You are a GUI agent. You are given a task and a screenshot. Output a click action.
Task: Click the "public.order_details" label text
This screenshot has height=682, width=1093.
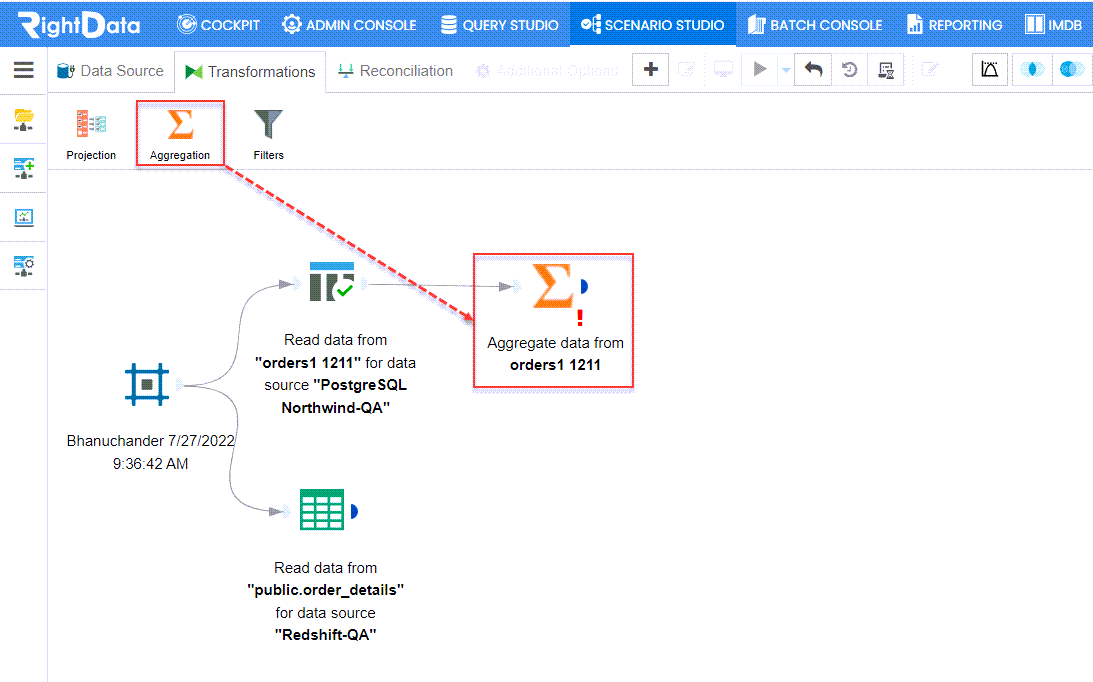[326, 590]
